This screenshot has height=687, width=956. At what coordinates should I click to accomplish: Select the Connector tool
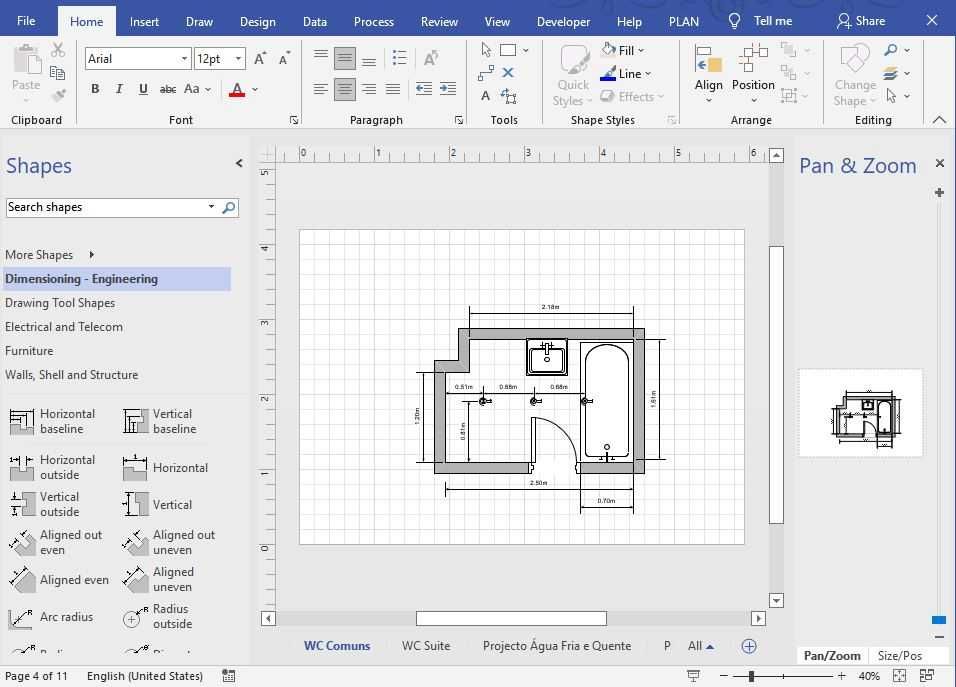486,73
